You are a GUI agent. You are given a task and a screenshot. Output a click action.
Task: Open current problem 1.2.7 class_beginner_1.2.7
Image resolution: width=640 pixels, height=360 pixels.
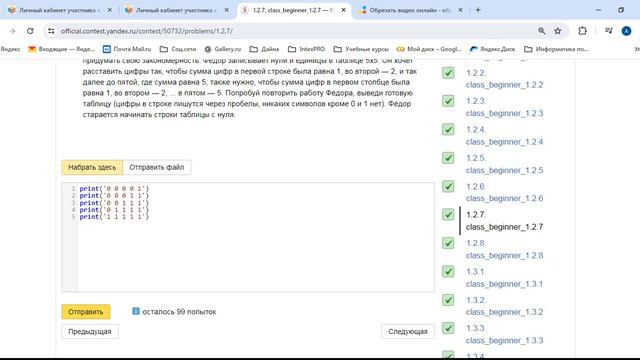pyautogui.click(x=504, y=220)
